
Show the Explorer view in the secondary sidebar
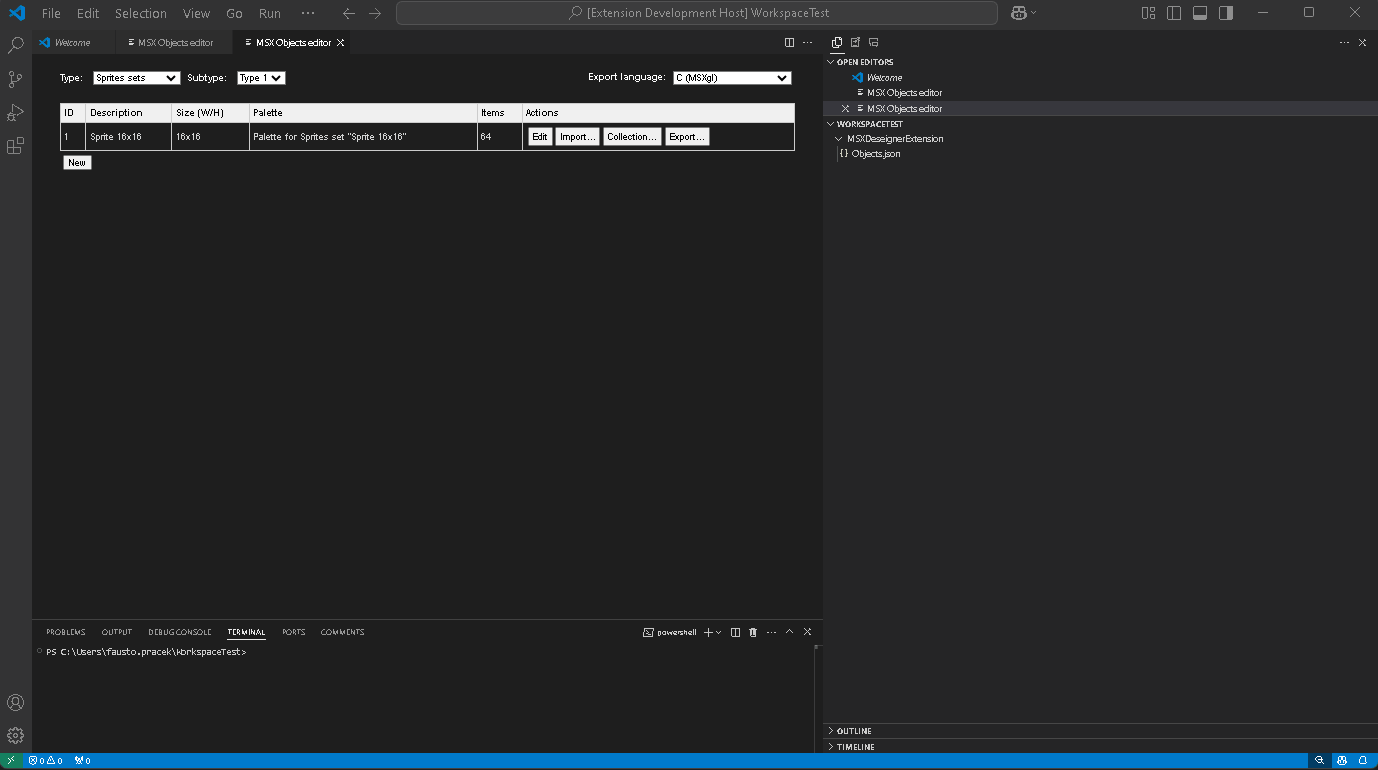[x=837, y=43]
